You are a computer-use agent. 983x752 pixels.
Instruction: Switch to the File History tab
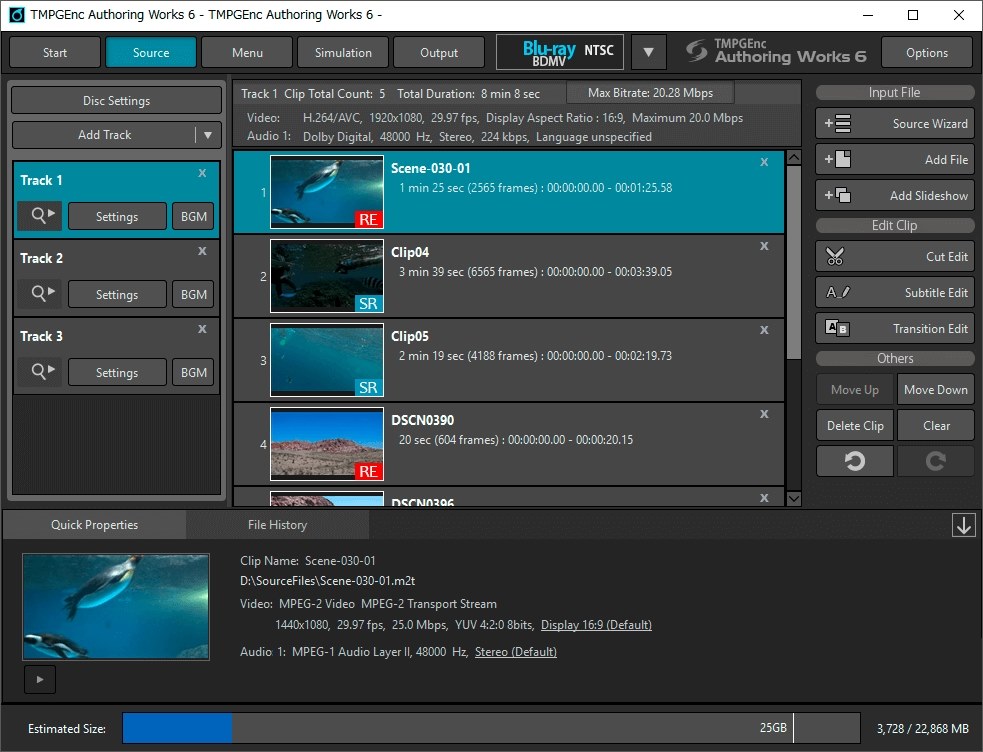pyautogui.click(x=277, y=525)
